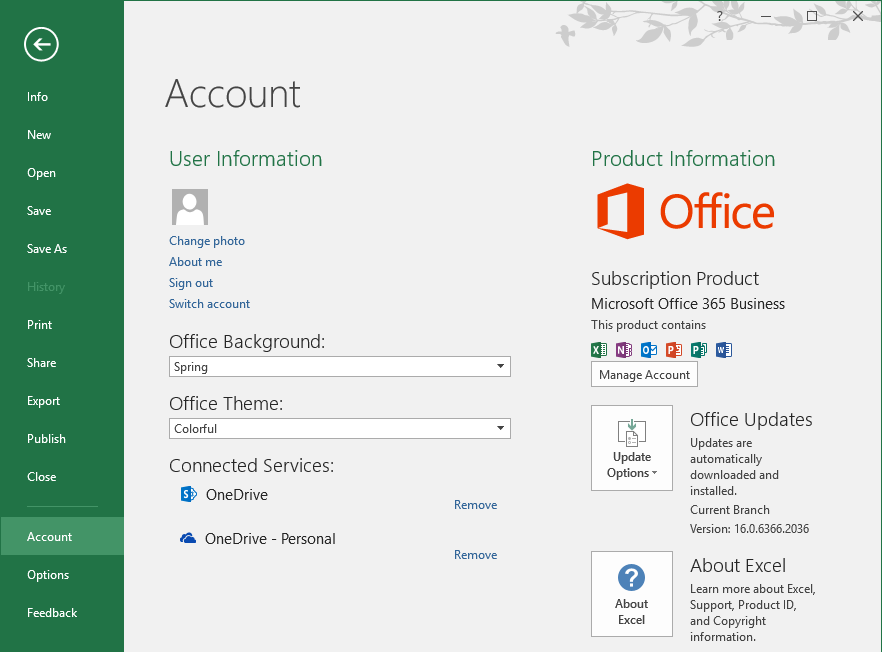This screenshot has width=882, height=652.
Task: Click the Word app icon
Action: (x=724, y=350)
